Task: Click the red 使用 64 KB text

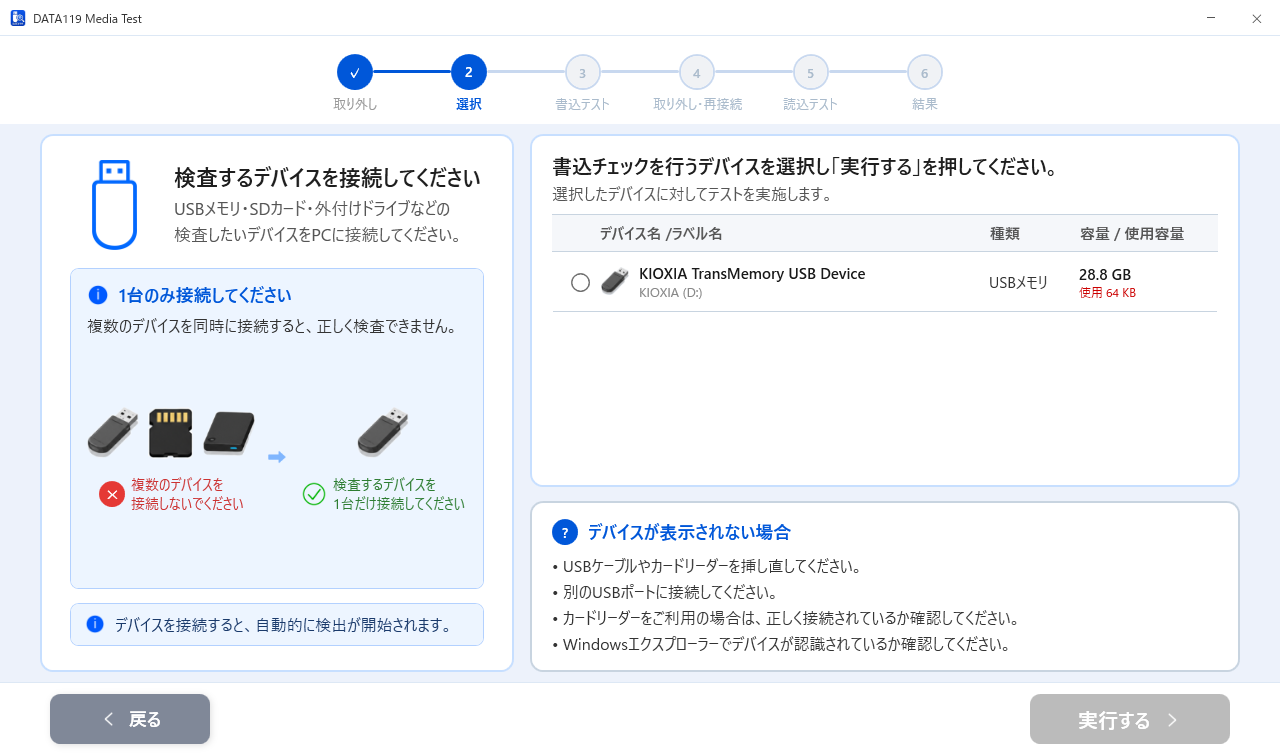Action: click(x=1107, y=293)
